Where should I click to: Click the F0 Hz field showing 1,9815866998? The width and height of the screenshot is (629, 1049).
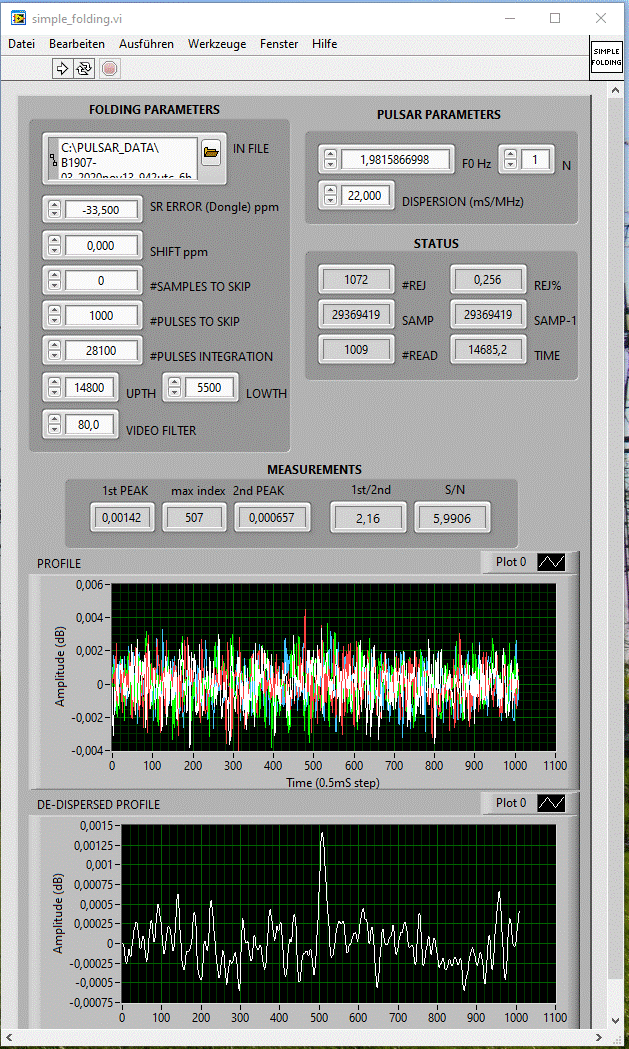tap(395, 159)
